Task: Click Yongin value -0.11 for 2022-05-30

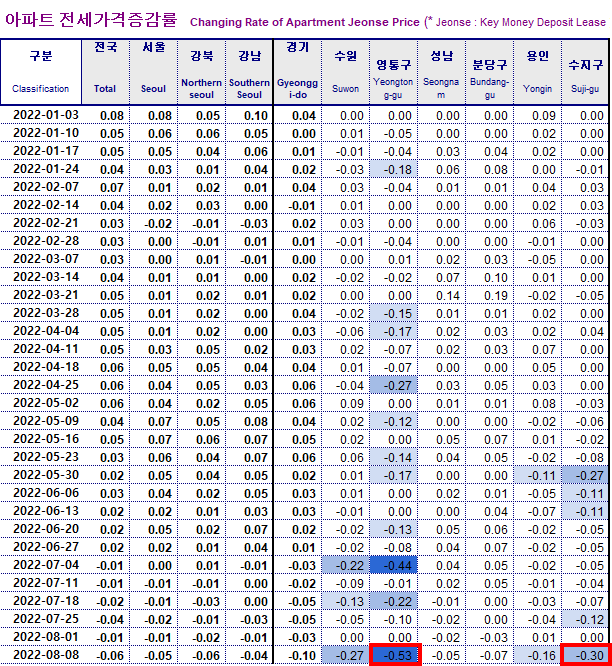Action: pos(537,475)
